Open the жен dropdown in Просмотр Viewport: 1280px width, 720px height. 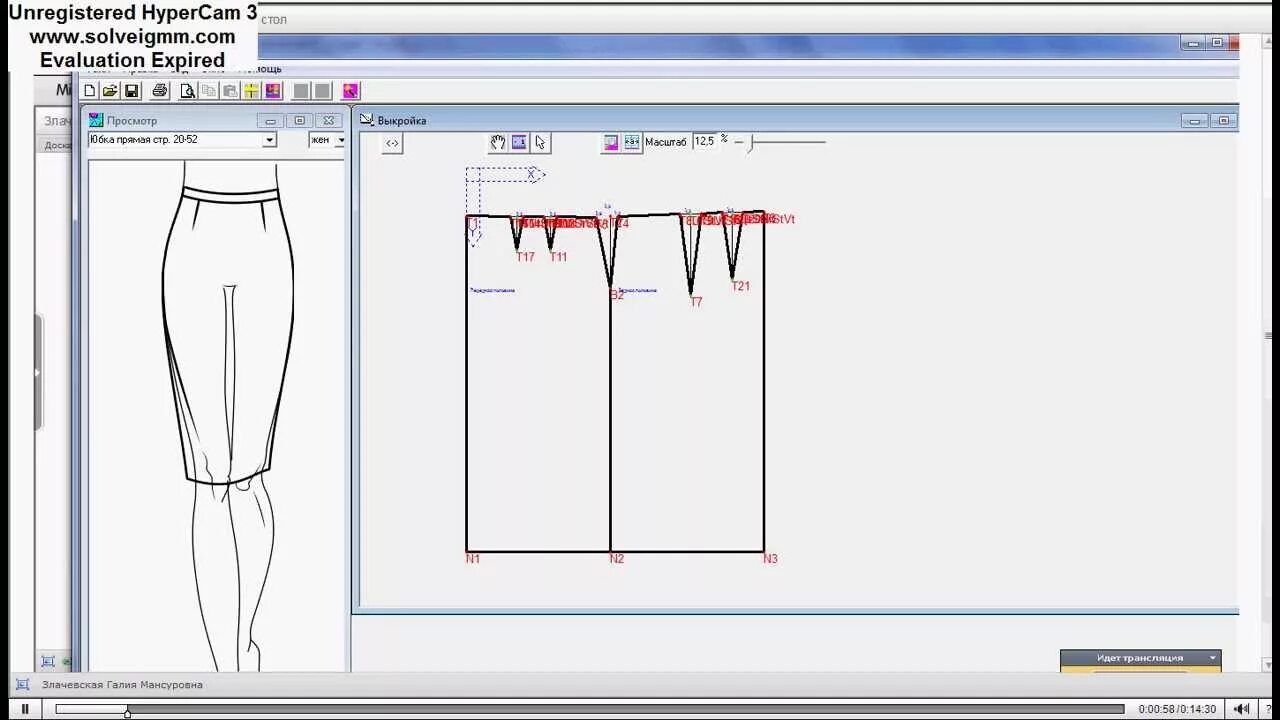click(340, 140)
